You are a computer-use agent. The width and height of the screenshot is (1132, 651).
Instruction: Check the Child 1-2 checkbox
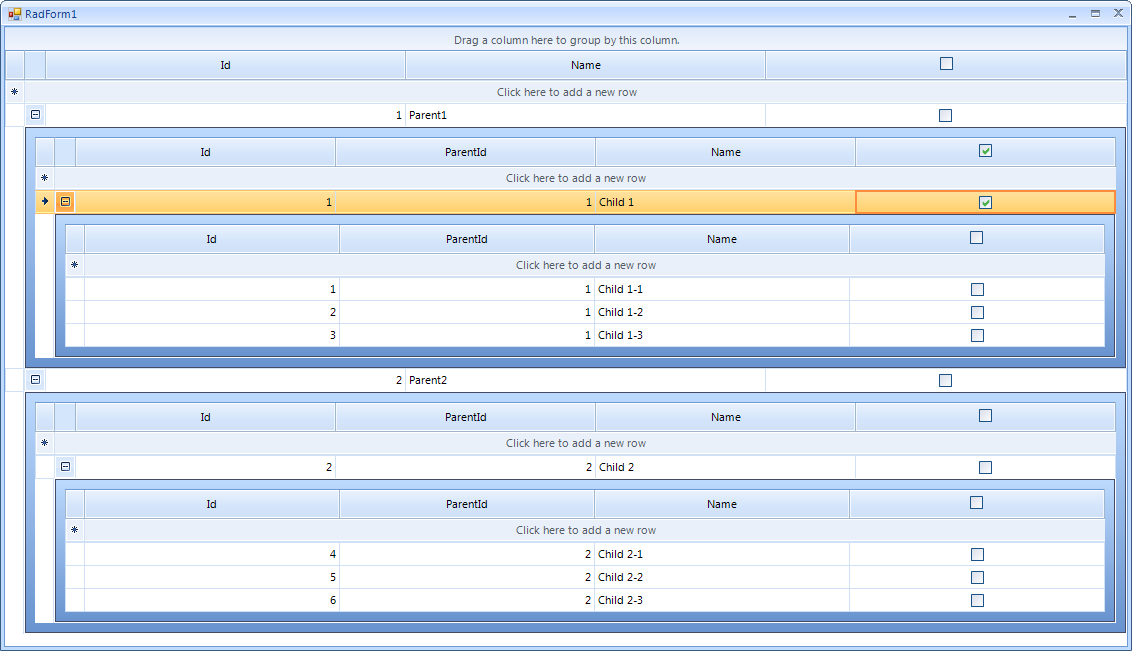pyautogui.click(x=978, y=313)
